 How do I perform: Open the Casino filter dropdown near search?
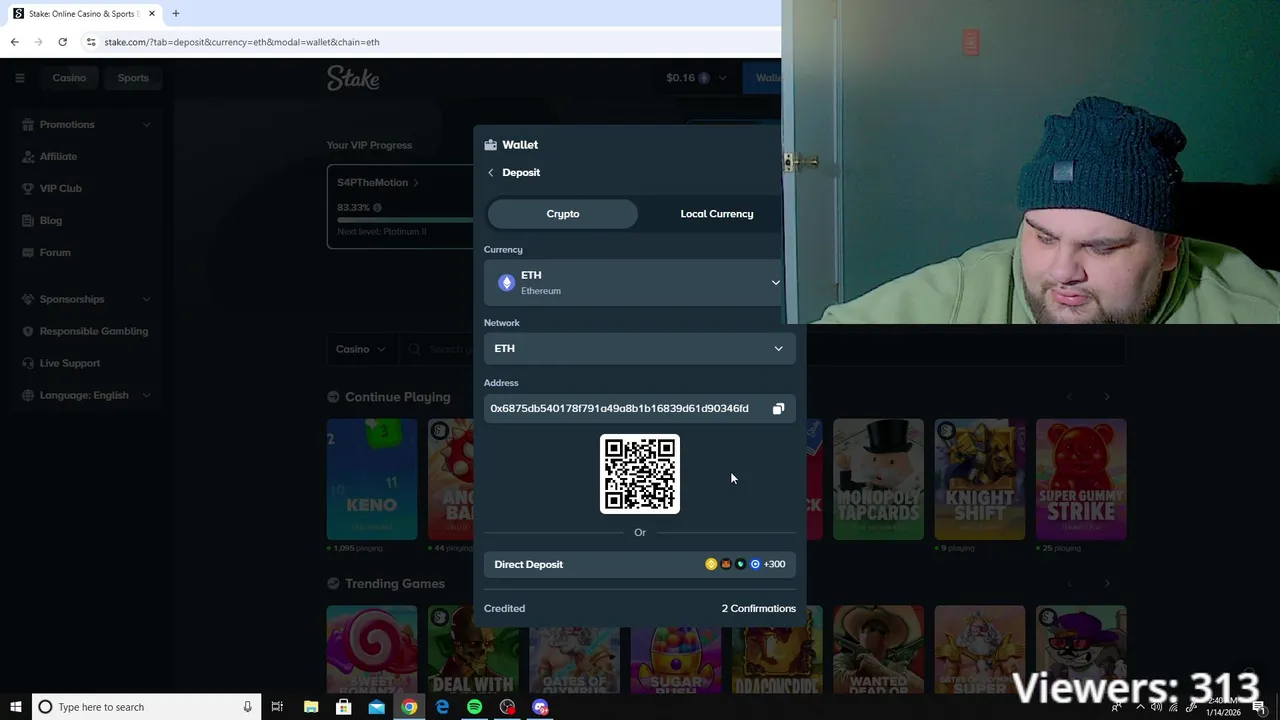tap(360, 349)
